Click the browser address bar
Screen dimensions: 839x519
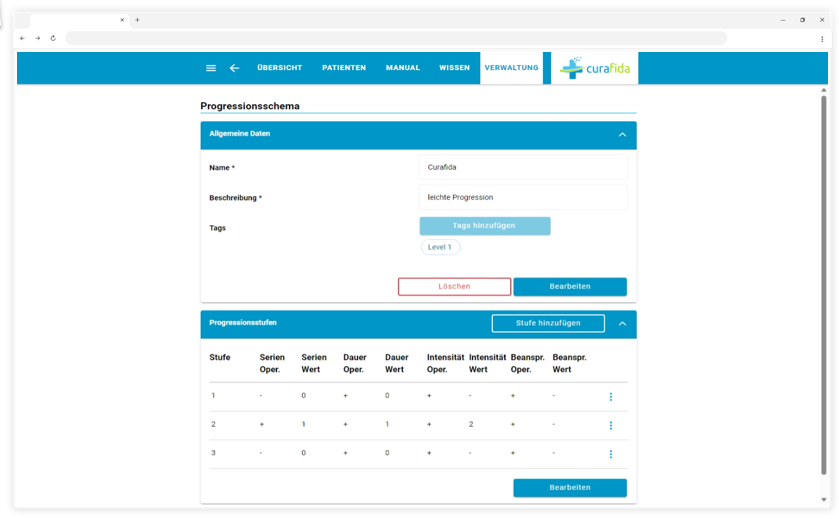(396, 38)
